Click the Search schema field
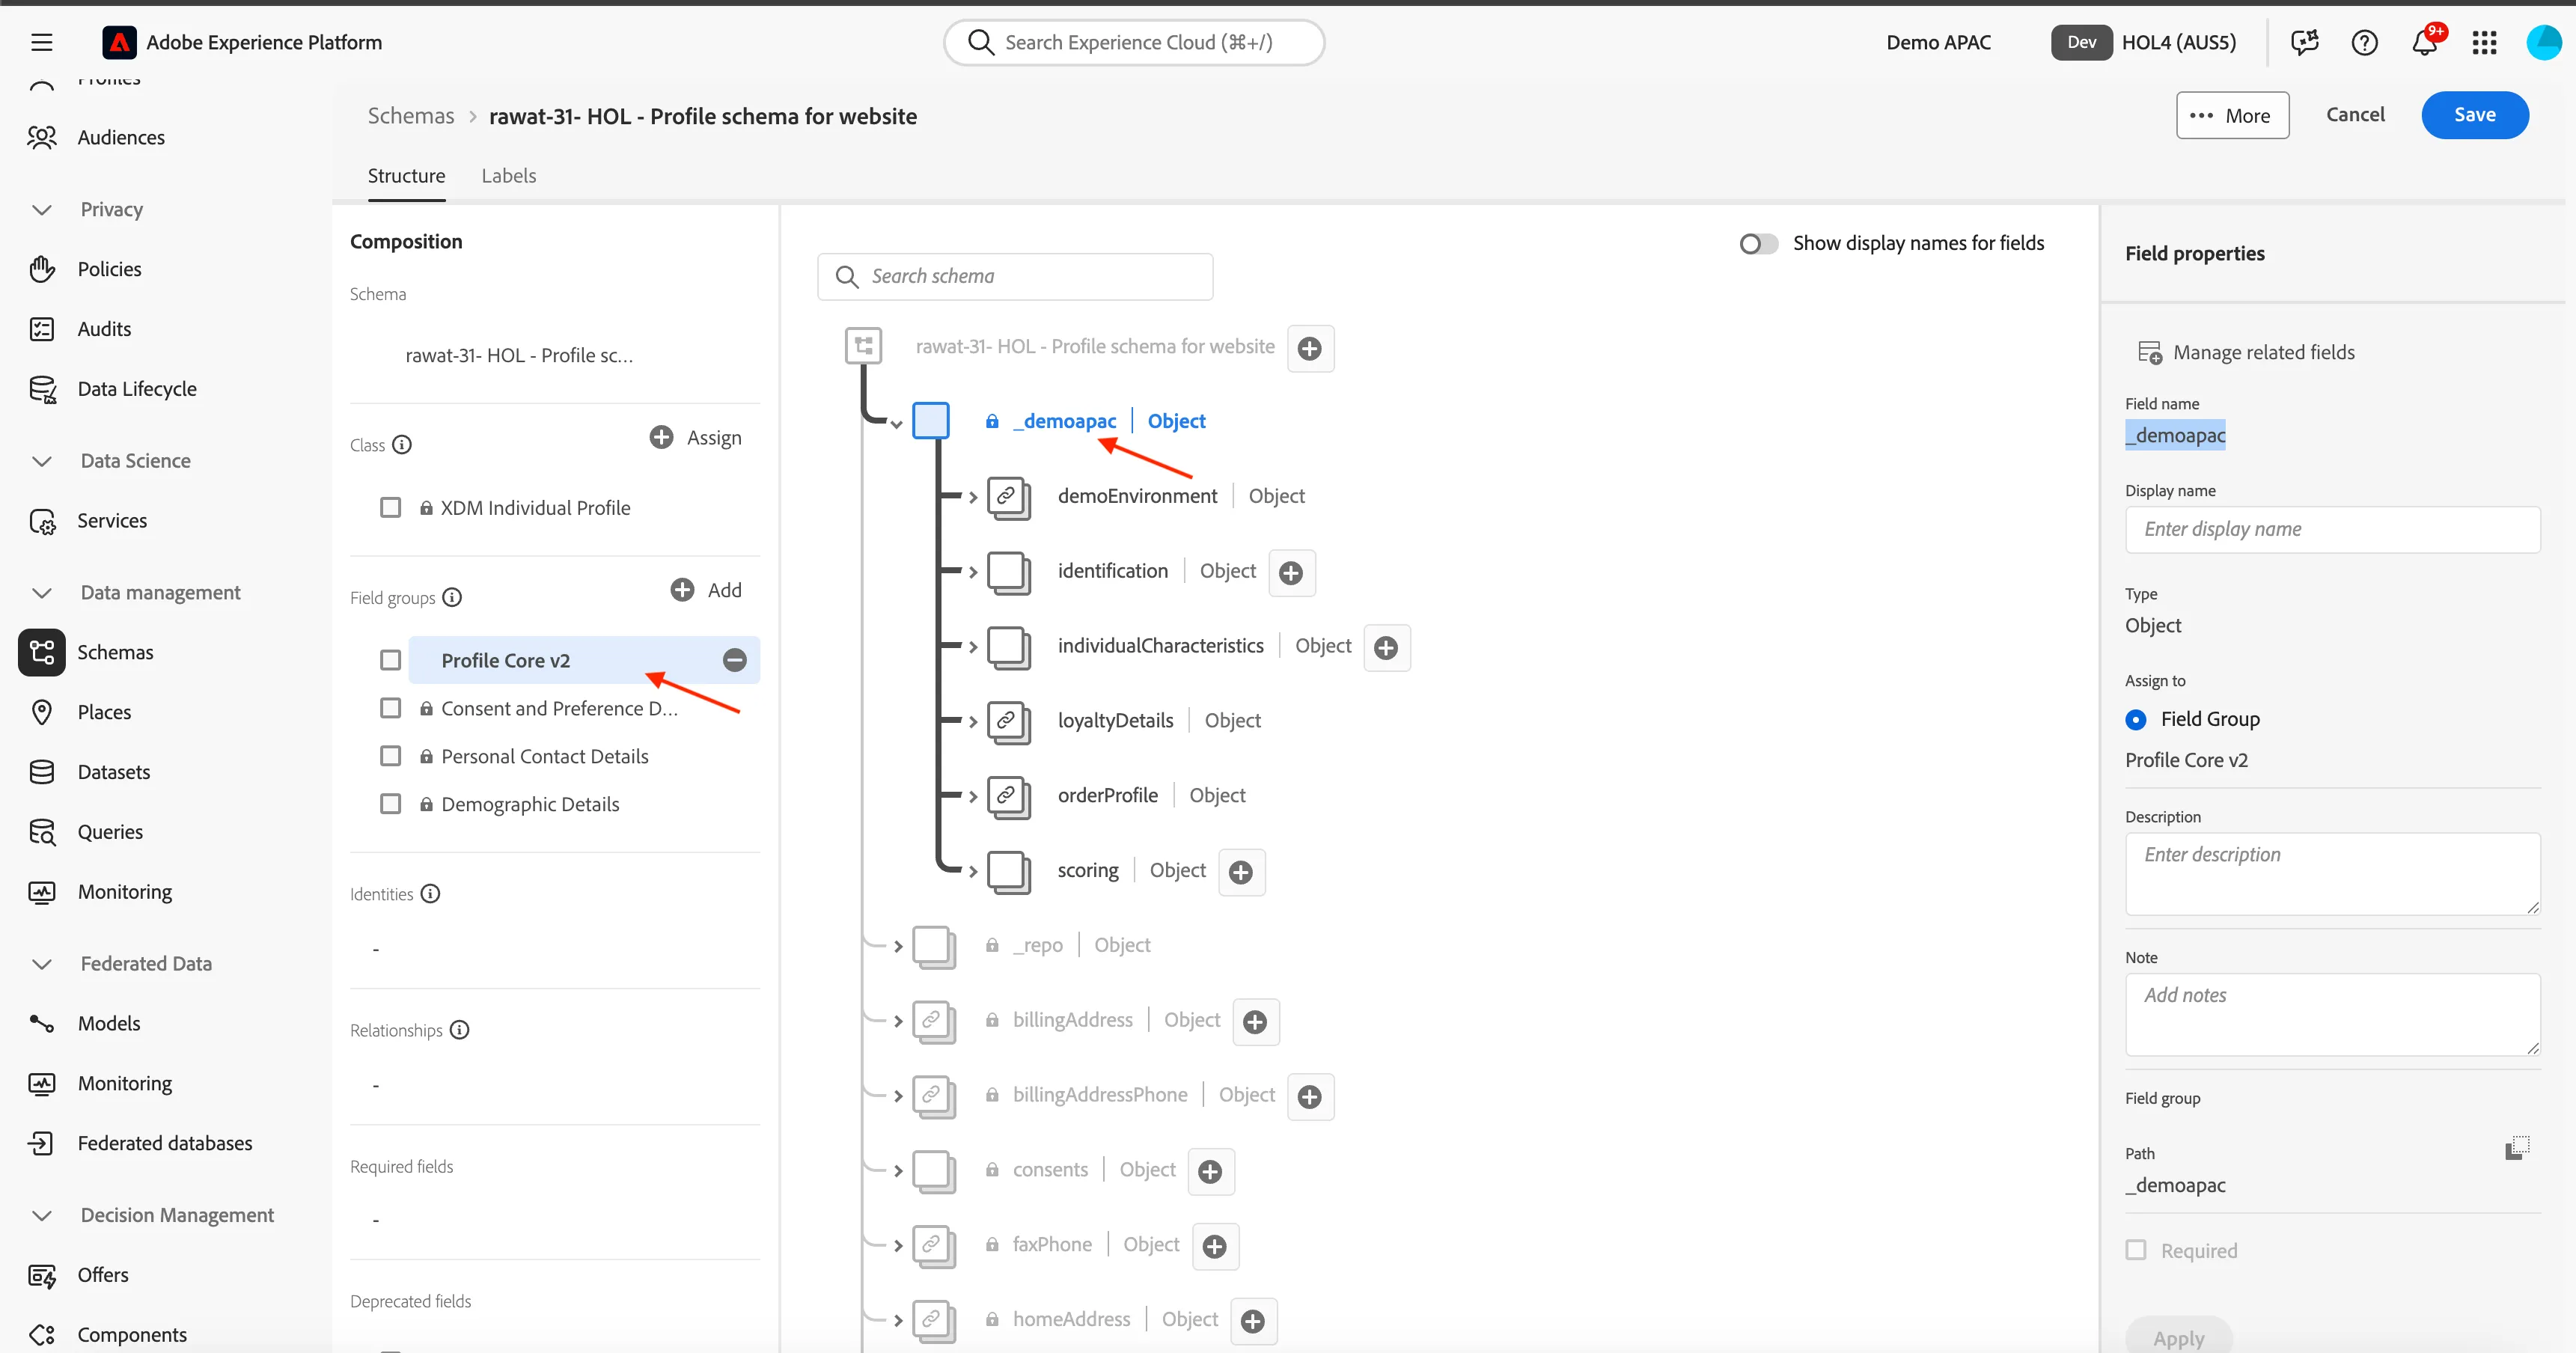The image size is (2576, 1353). (1015, 276)
